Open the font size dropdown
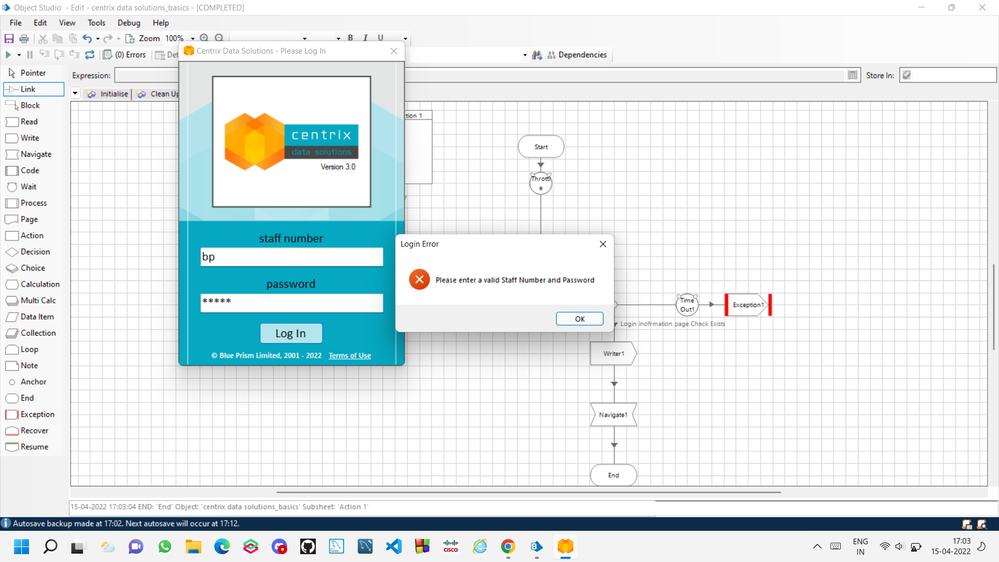 [338, 38]
